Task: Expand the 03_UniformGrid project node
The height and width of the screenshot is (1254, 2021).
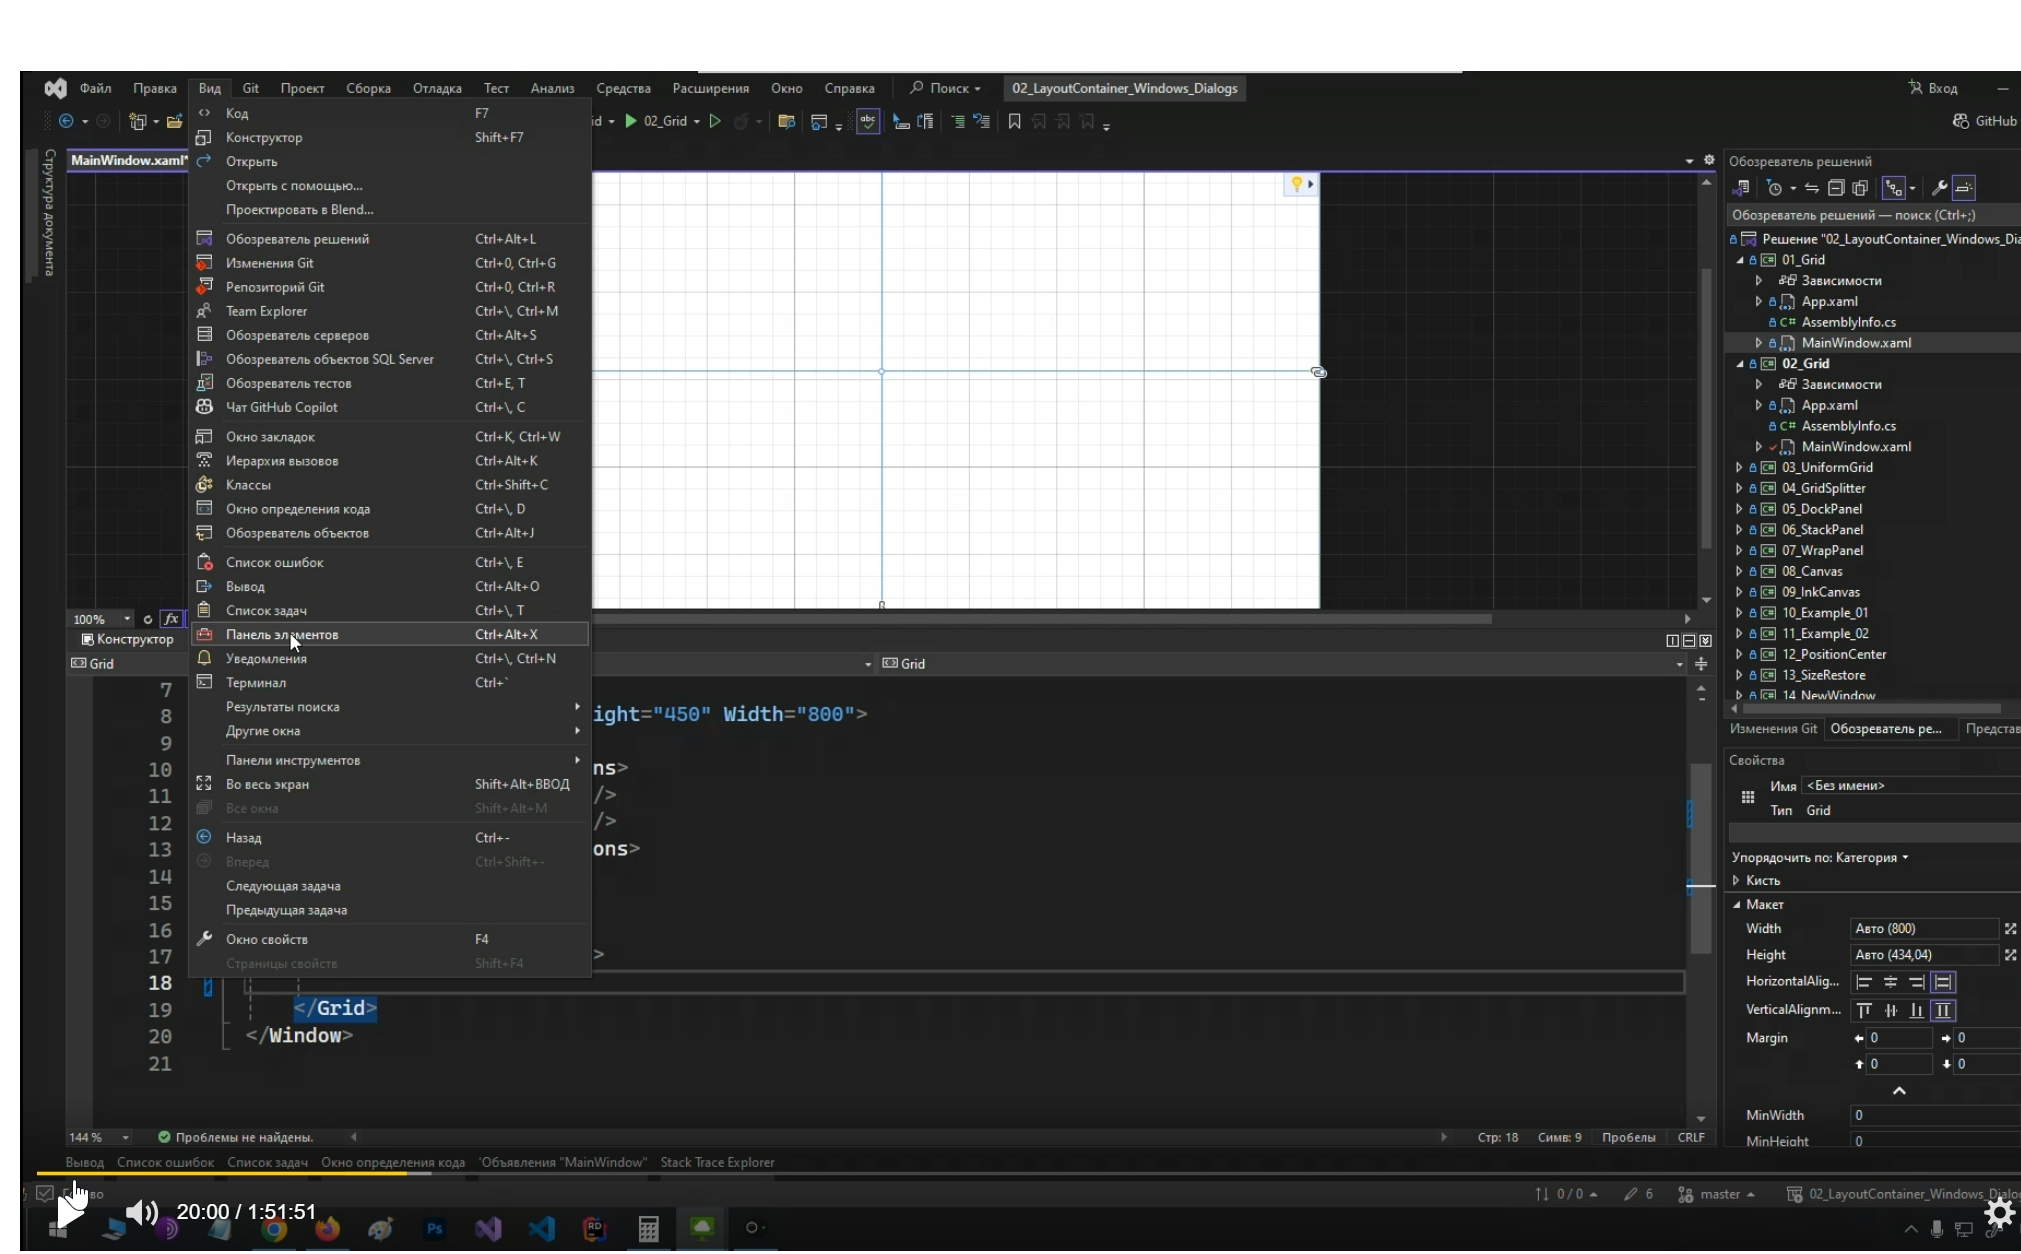Action: [1739, 468]
